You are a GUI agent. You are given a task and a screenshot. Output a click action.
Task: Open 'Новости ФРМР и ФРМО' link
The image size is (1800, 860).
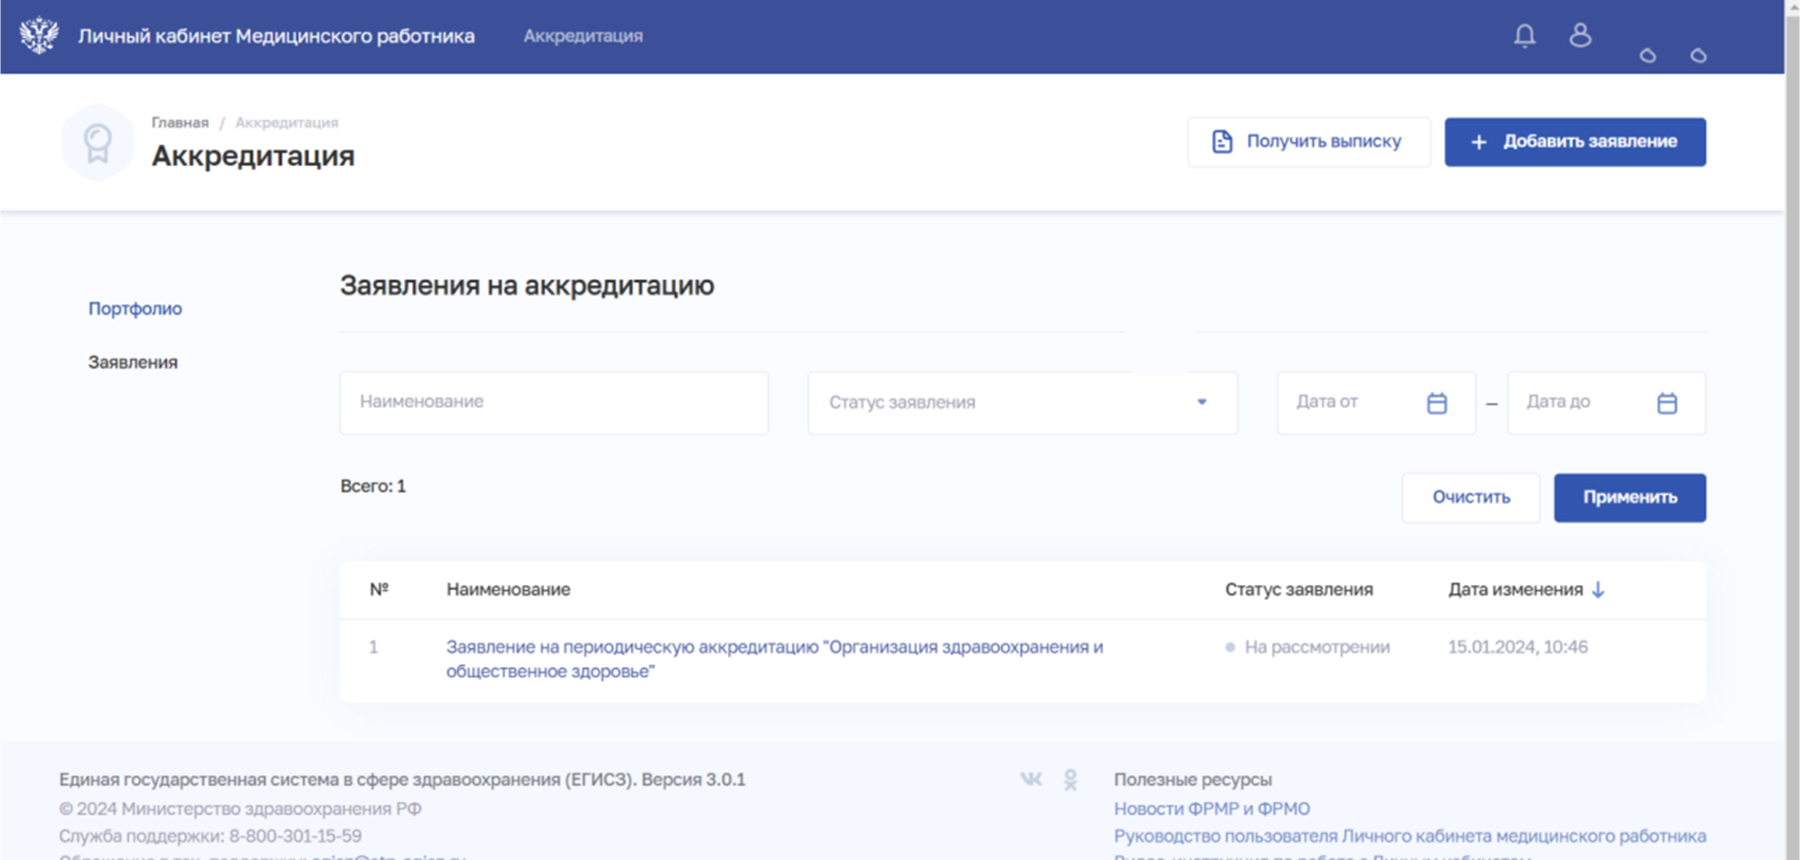coord(1212,809)
